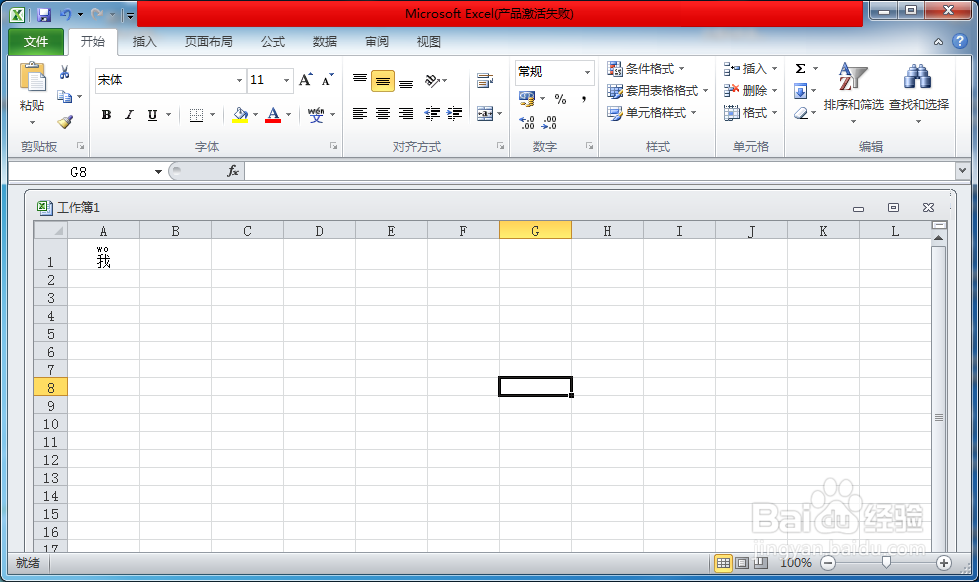Open 单元格样式 cell styles dropdown
Image resolution: width=979 pixels, height=582 pixels.
(651, 113)
